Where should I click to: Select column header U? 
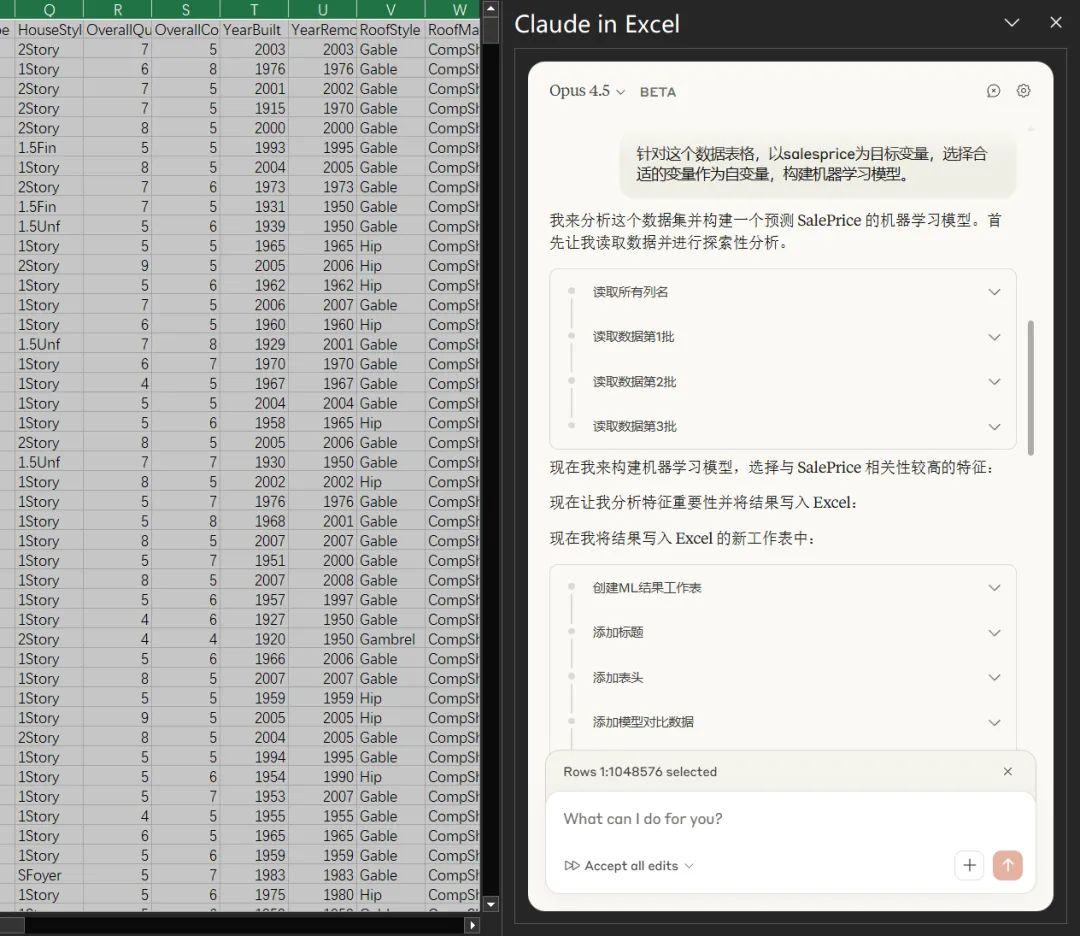pos(322,10)
